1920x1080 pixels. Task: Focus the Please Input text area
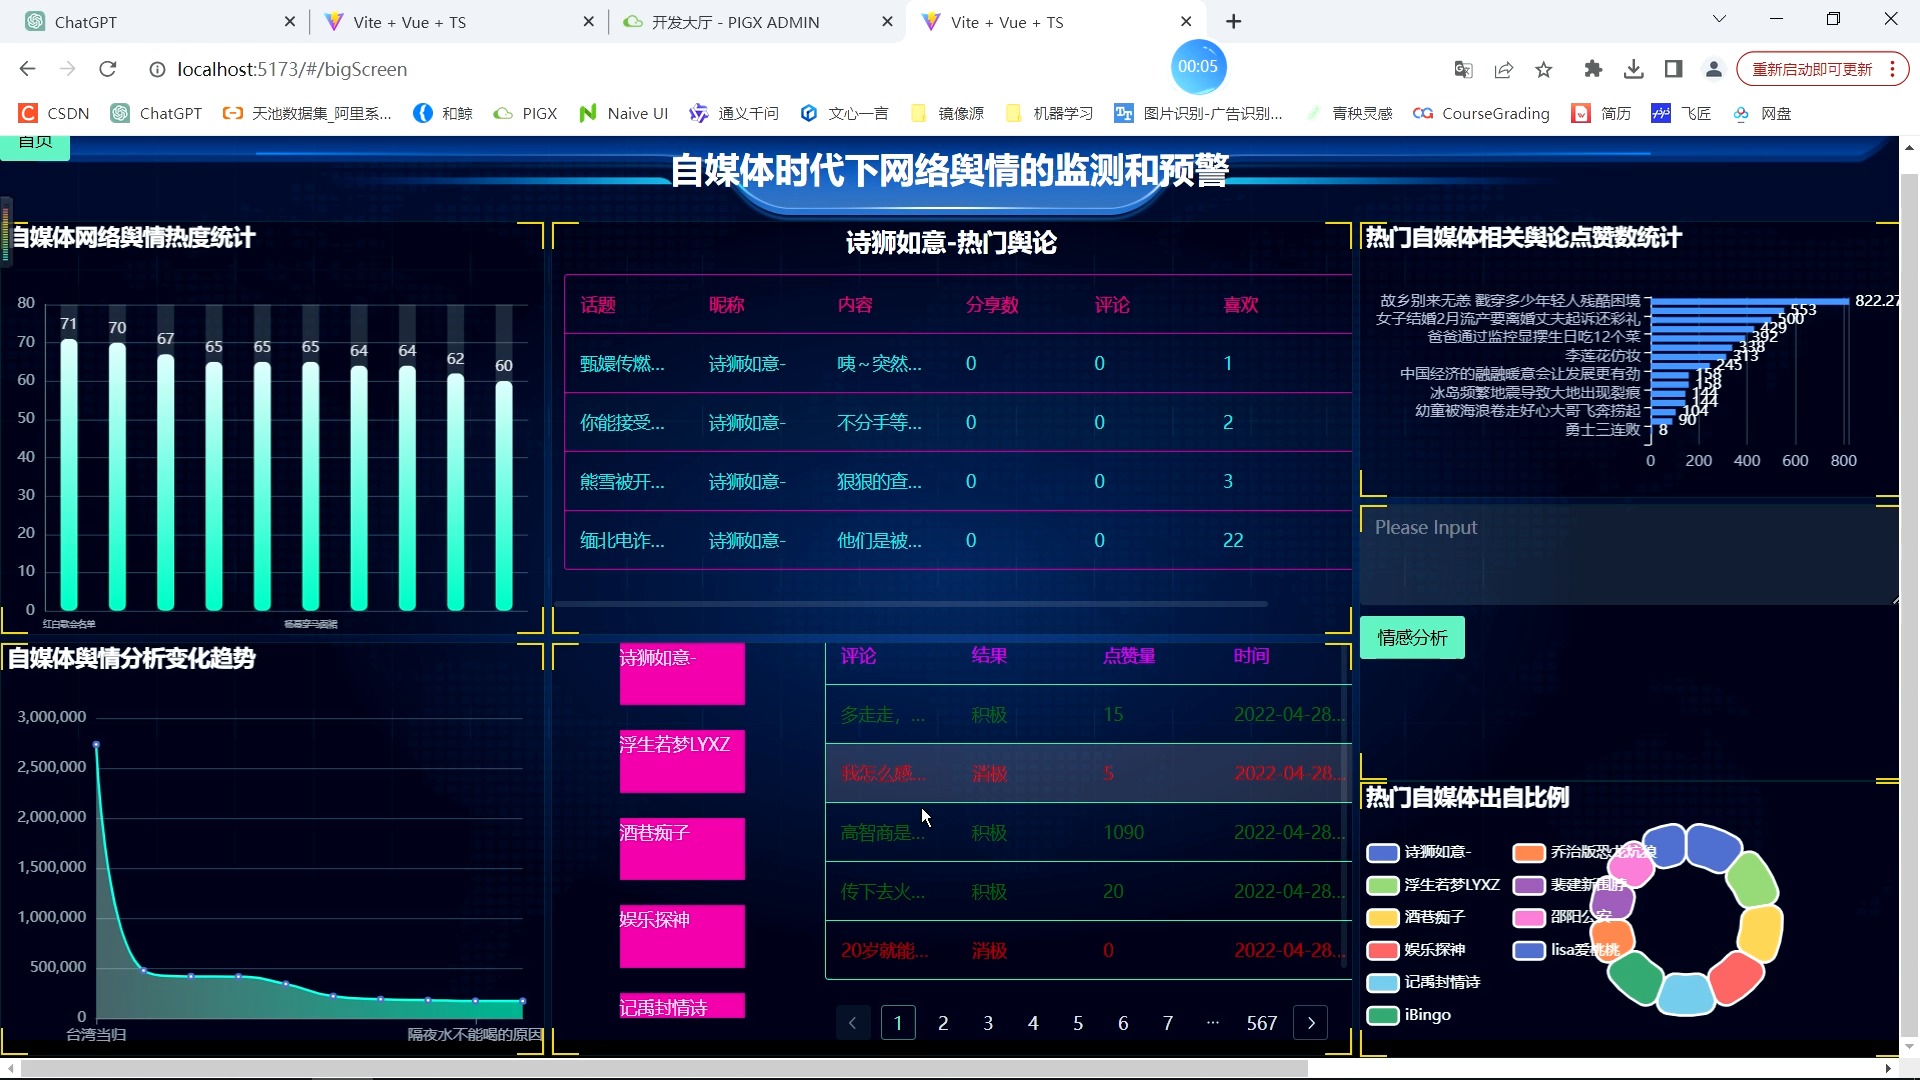point(1629,555)
